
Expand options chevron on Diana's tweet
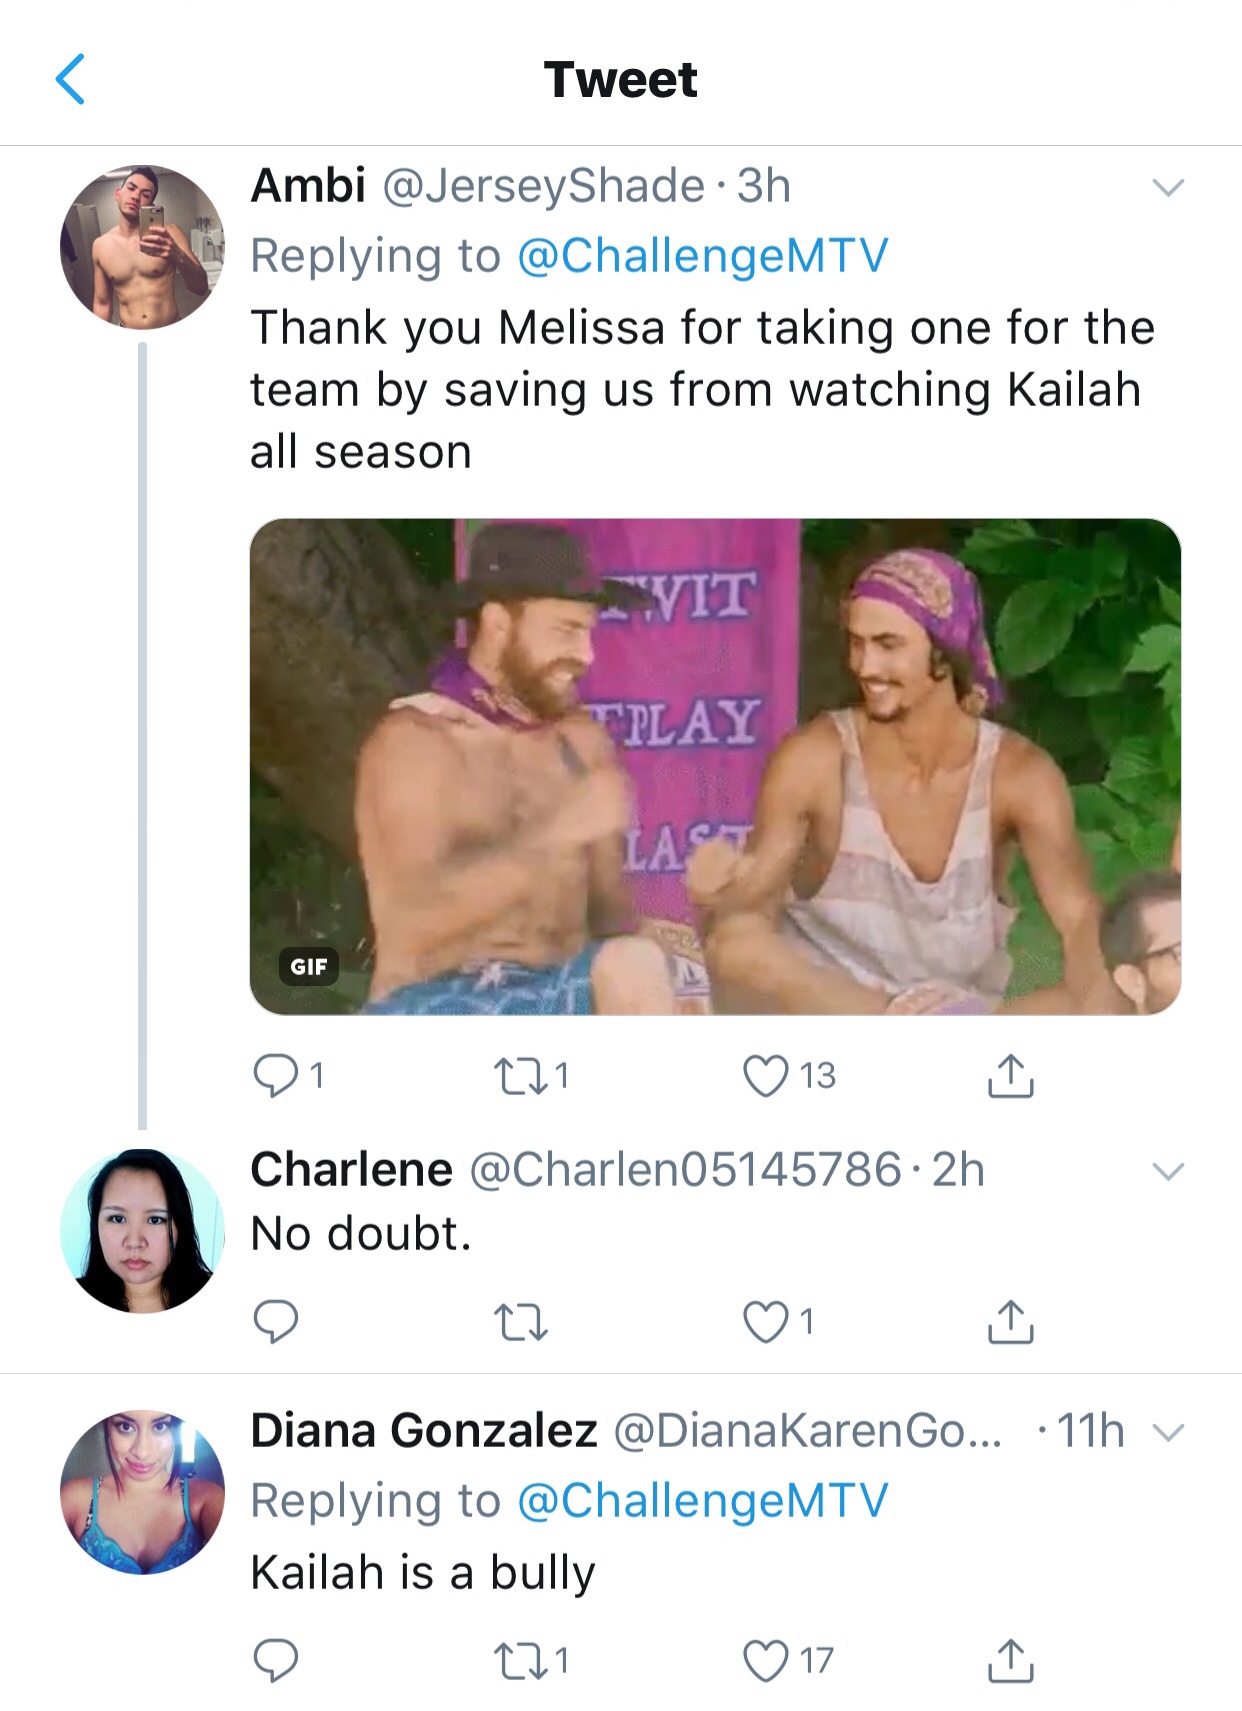pyautogui.click(x=1168, y=1433)
